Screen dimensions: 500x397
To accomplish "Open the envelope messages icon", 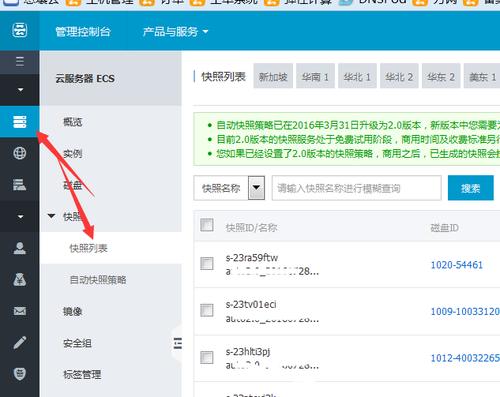I will tap(20, 311).
